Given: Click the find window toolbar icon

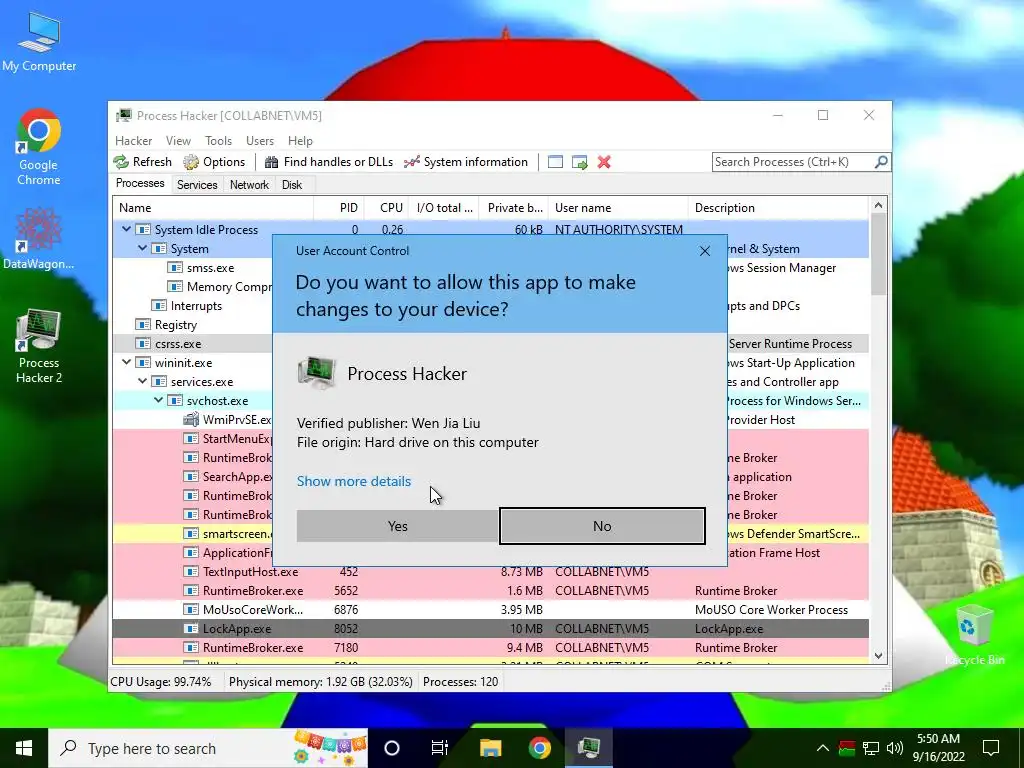Looking at the screenshot, I should (555, 162).
